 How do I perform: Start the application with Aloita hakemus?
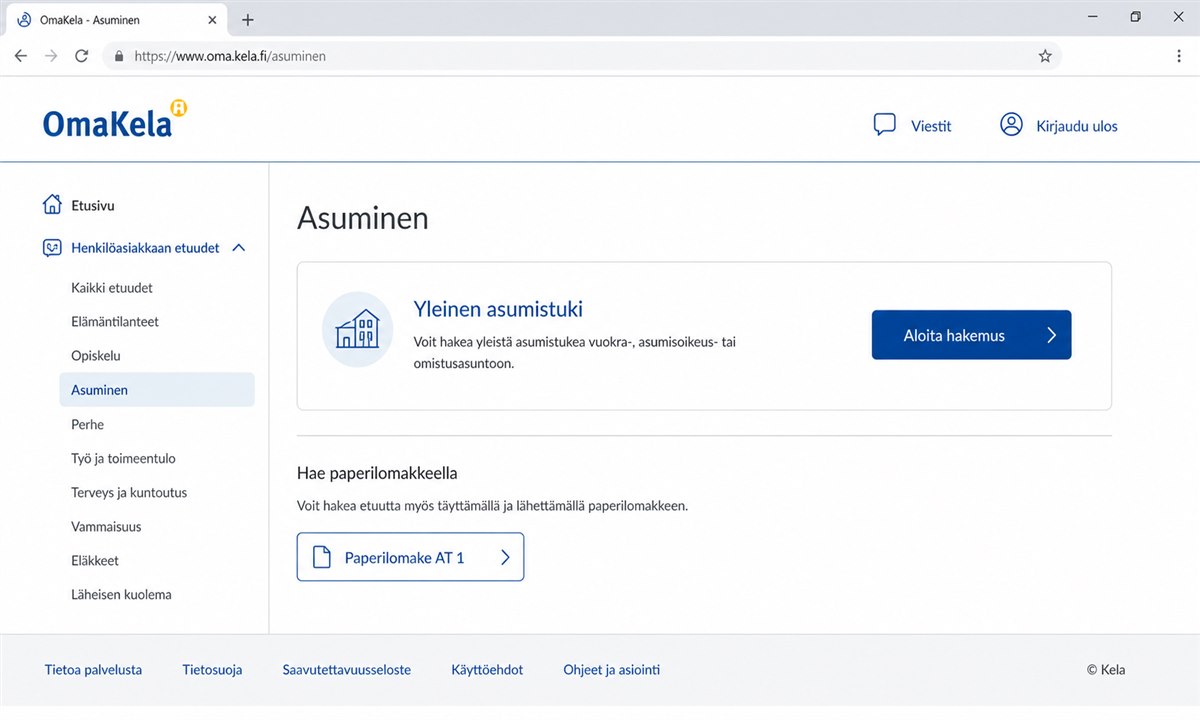tap(971, 335)
